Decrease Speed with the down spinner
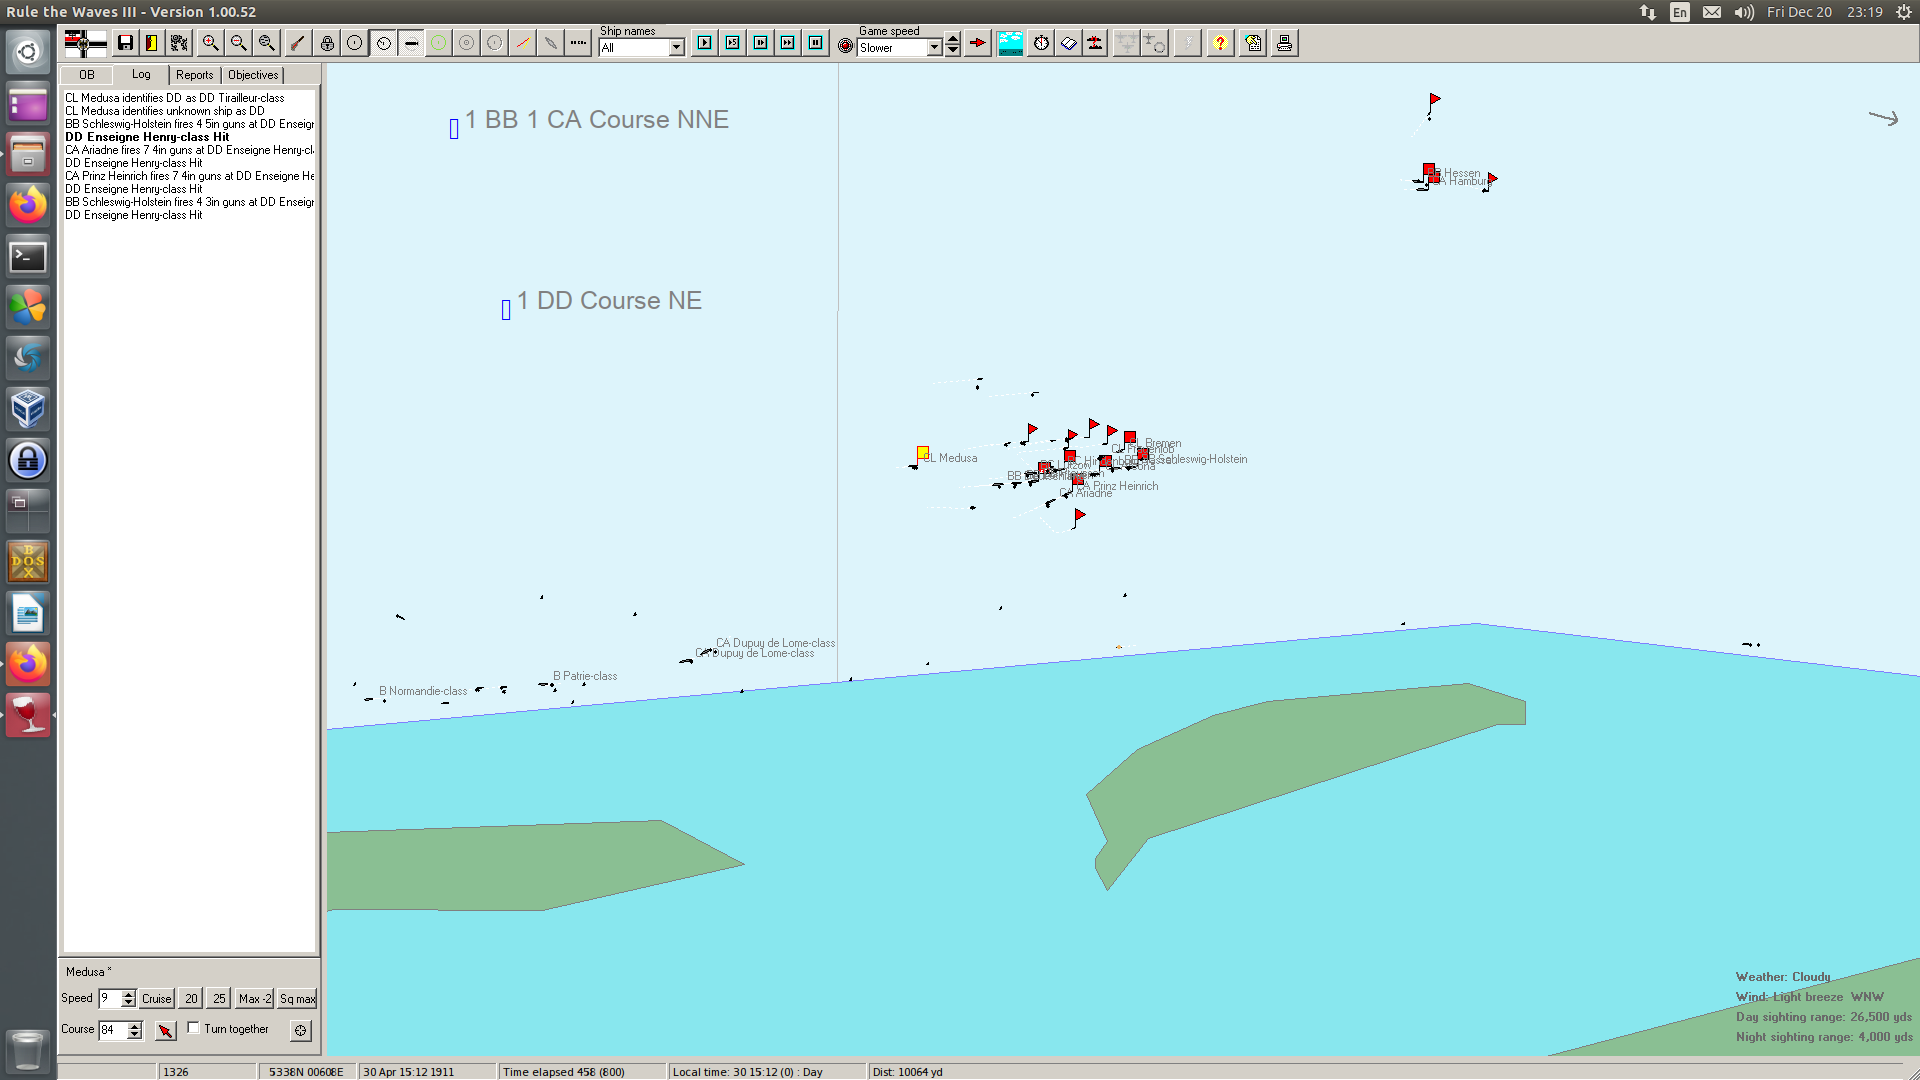This screenshot has height=1080, width=1920. [x=129, y=1003]
